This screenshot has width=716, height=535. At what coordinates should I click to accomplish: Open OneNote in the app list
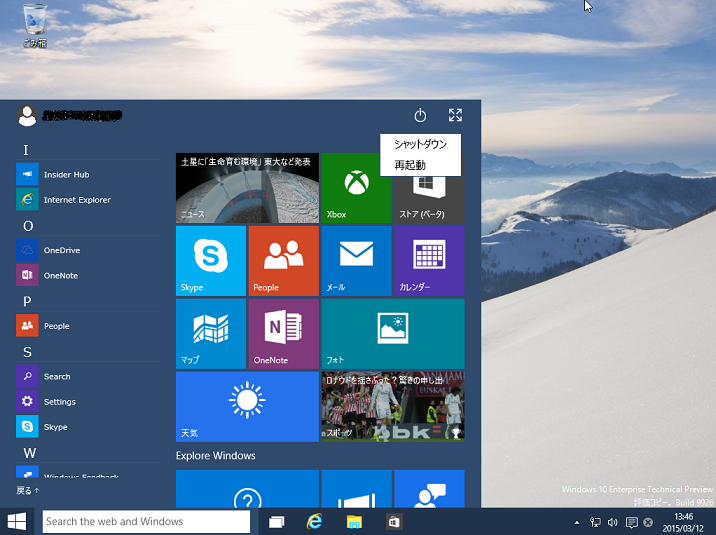tap(89, 275)
